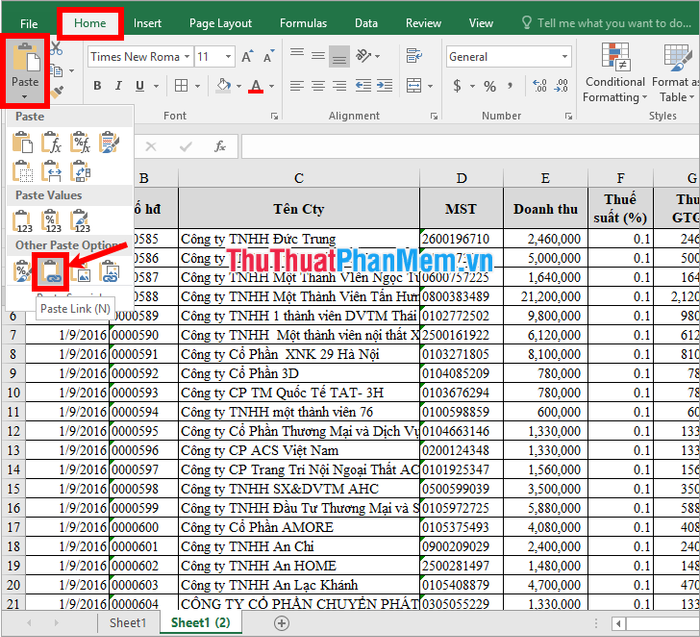The width and height of the screenshot is (700, 637).
Task: Expand the Fill Color dropdown arrow
Action: point(239,86)
